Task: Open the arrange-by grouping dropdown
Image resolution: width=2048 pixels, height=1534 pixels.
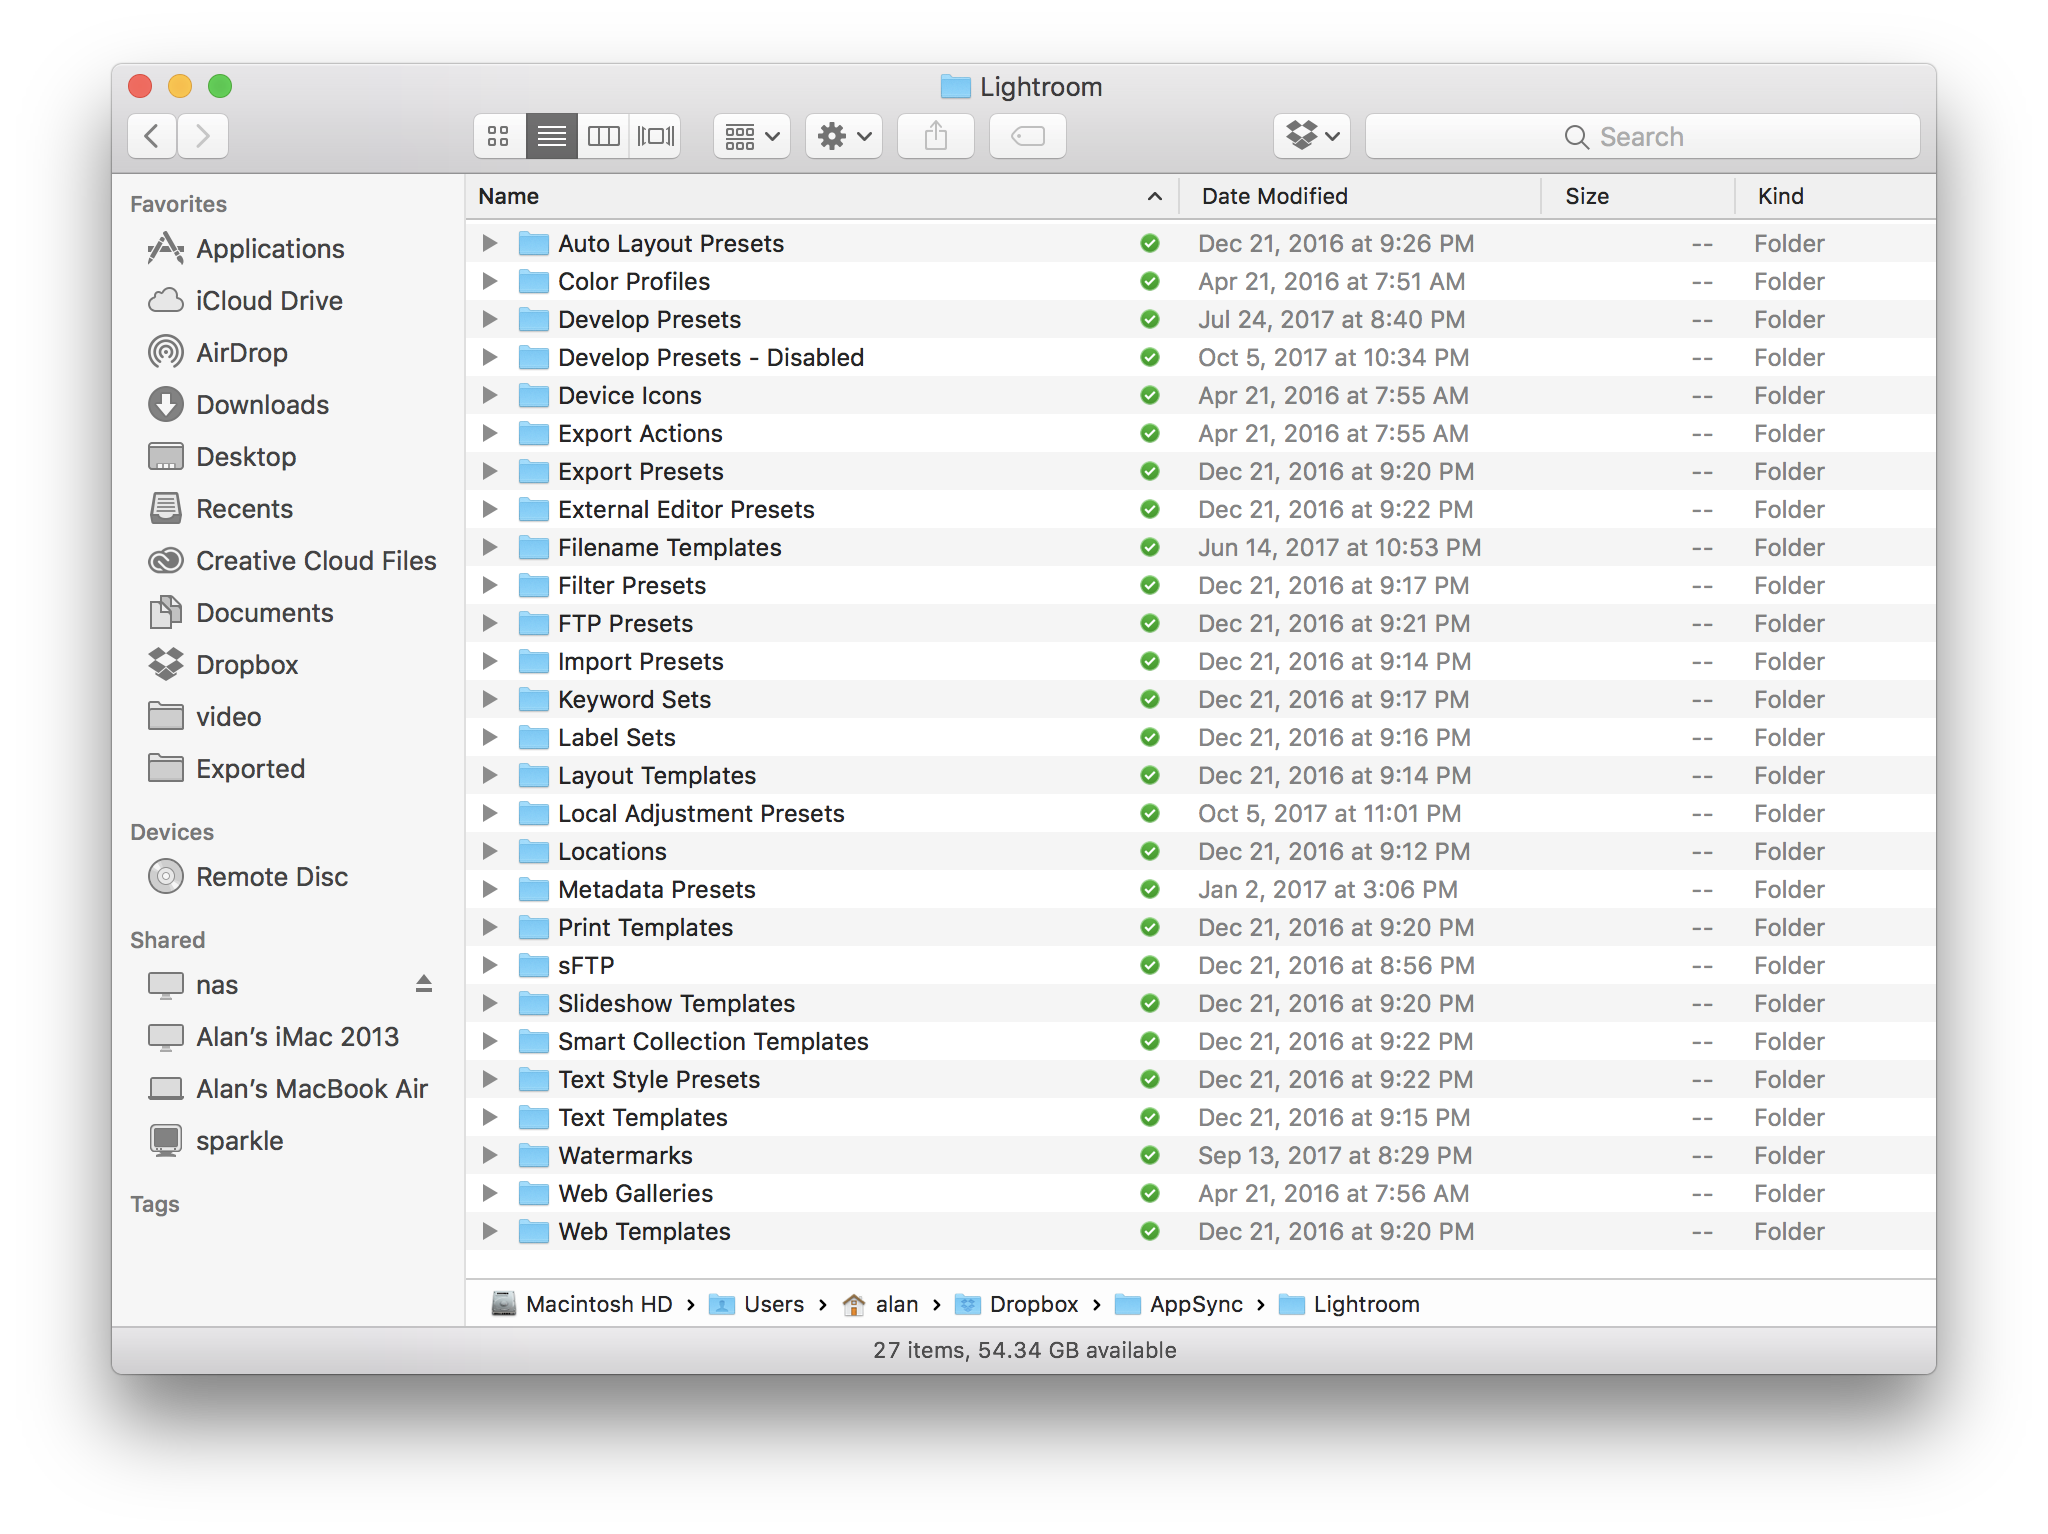Action: [752, 136]
